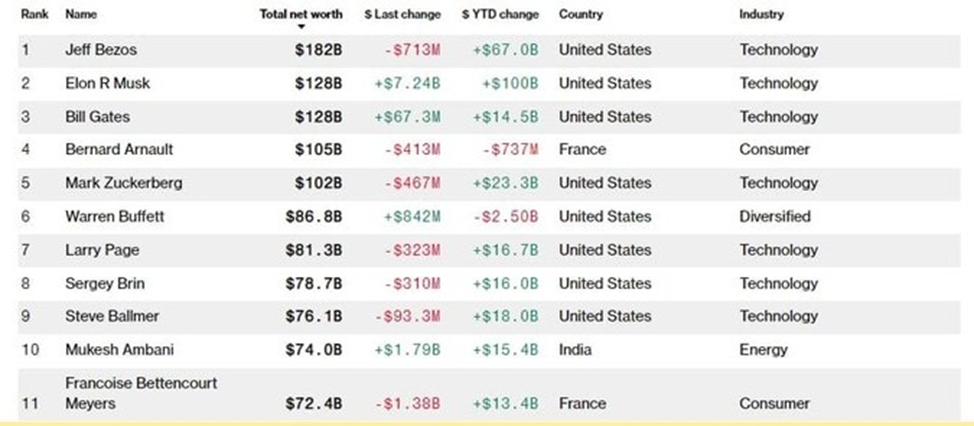The width and height of the screenshot is (974, 426).
Task: Select Sergey Brin's name
Action: [x=105, y=283]
